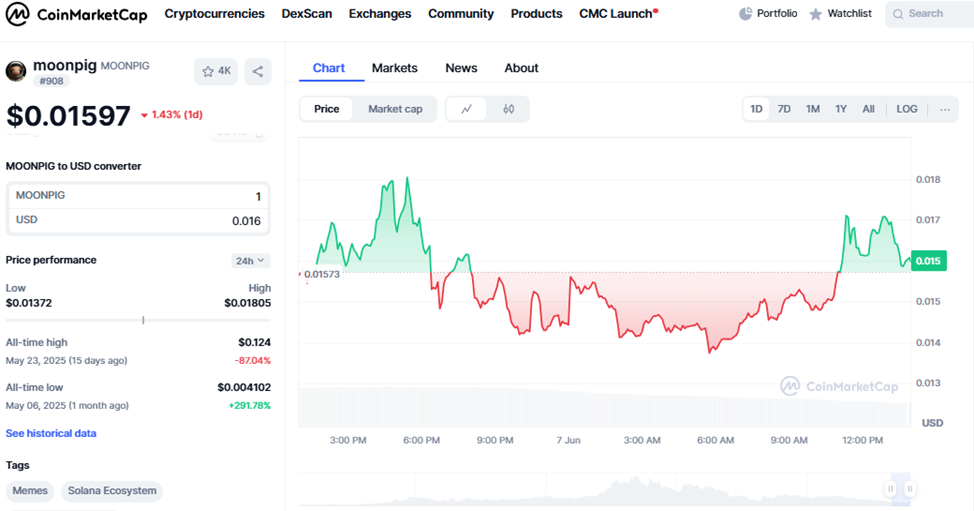Toggle the Price chart mode
The width and height of the screenshot is (974, 511).
coord(326,109)
